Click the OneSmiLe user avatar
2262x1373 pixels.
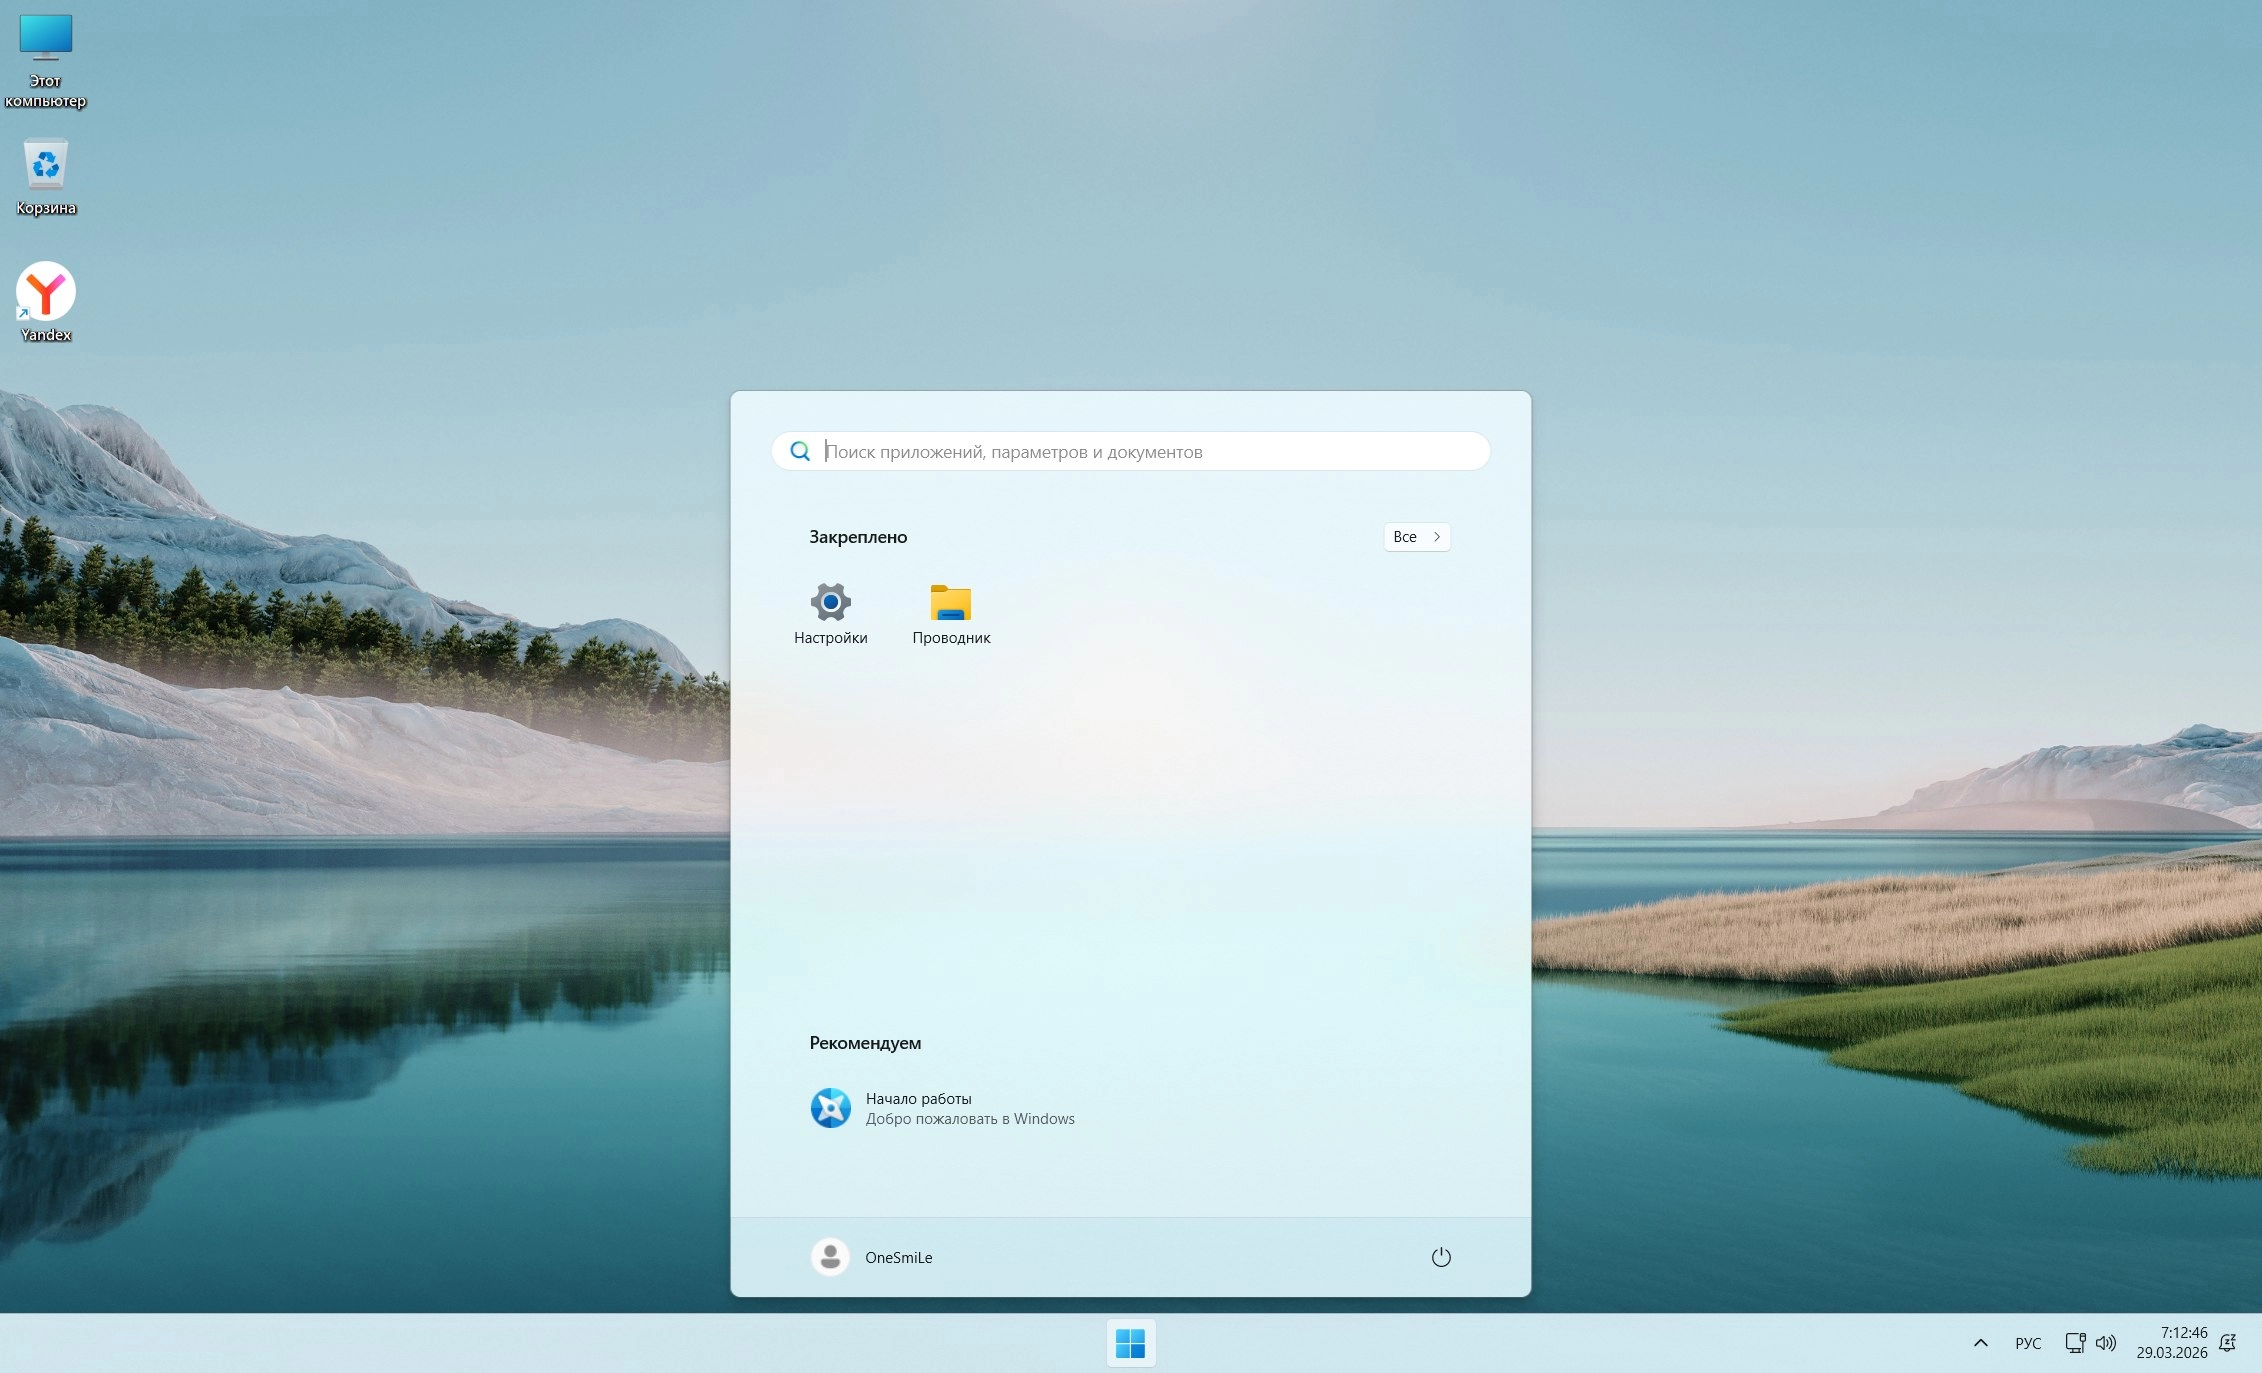click(830, 1257)
